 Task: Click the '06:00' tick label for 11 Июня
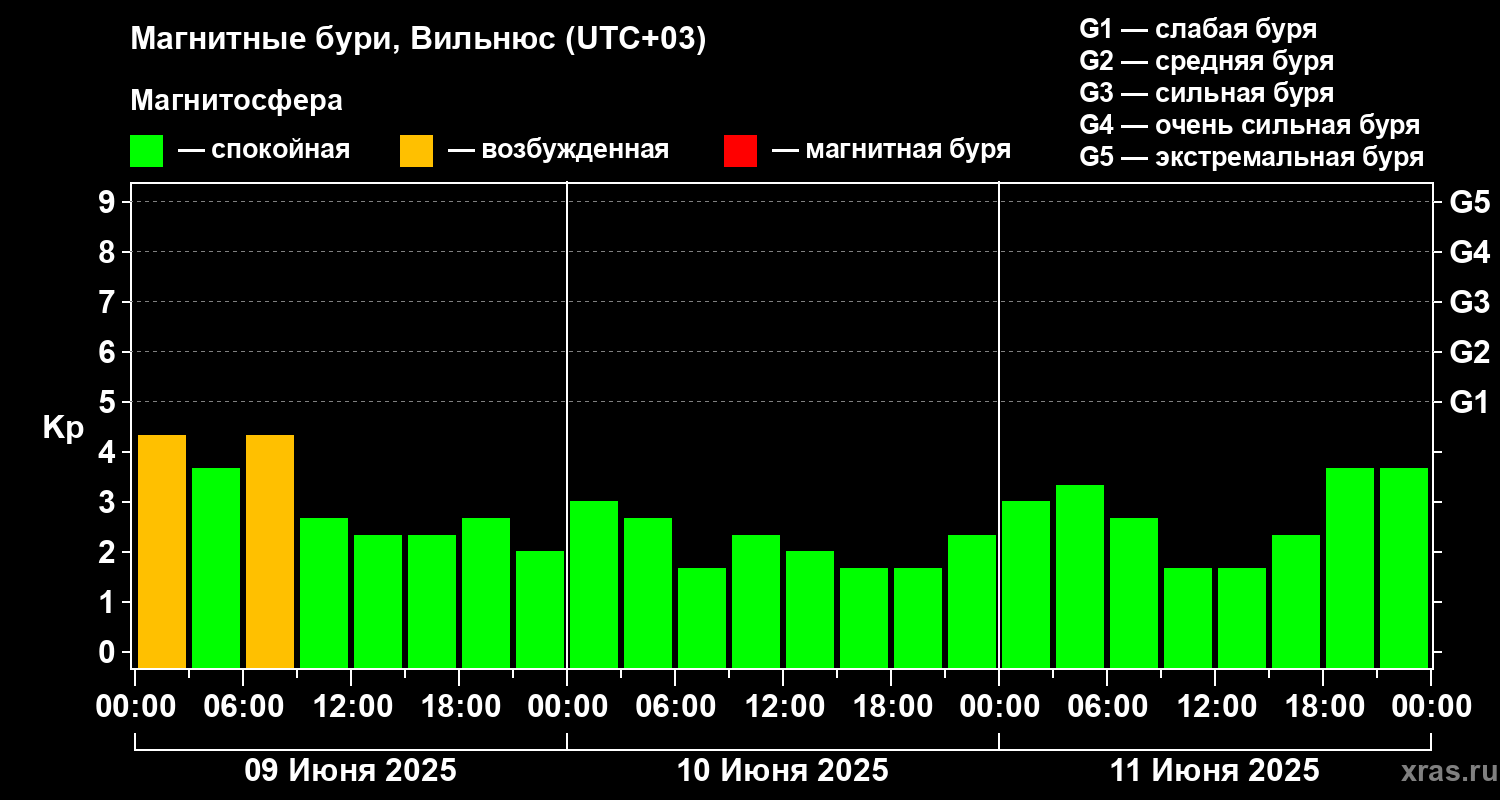(1107, 707)
